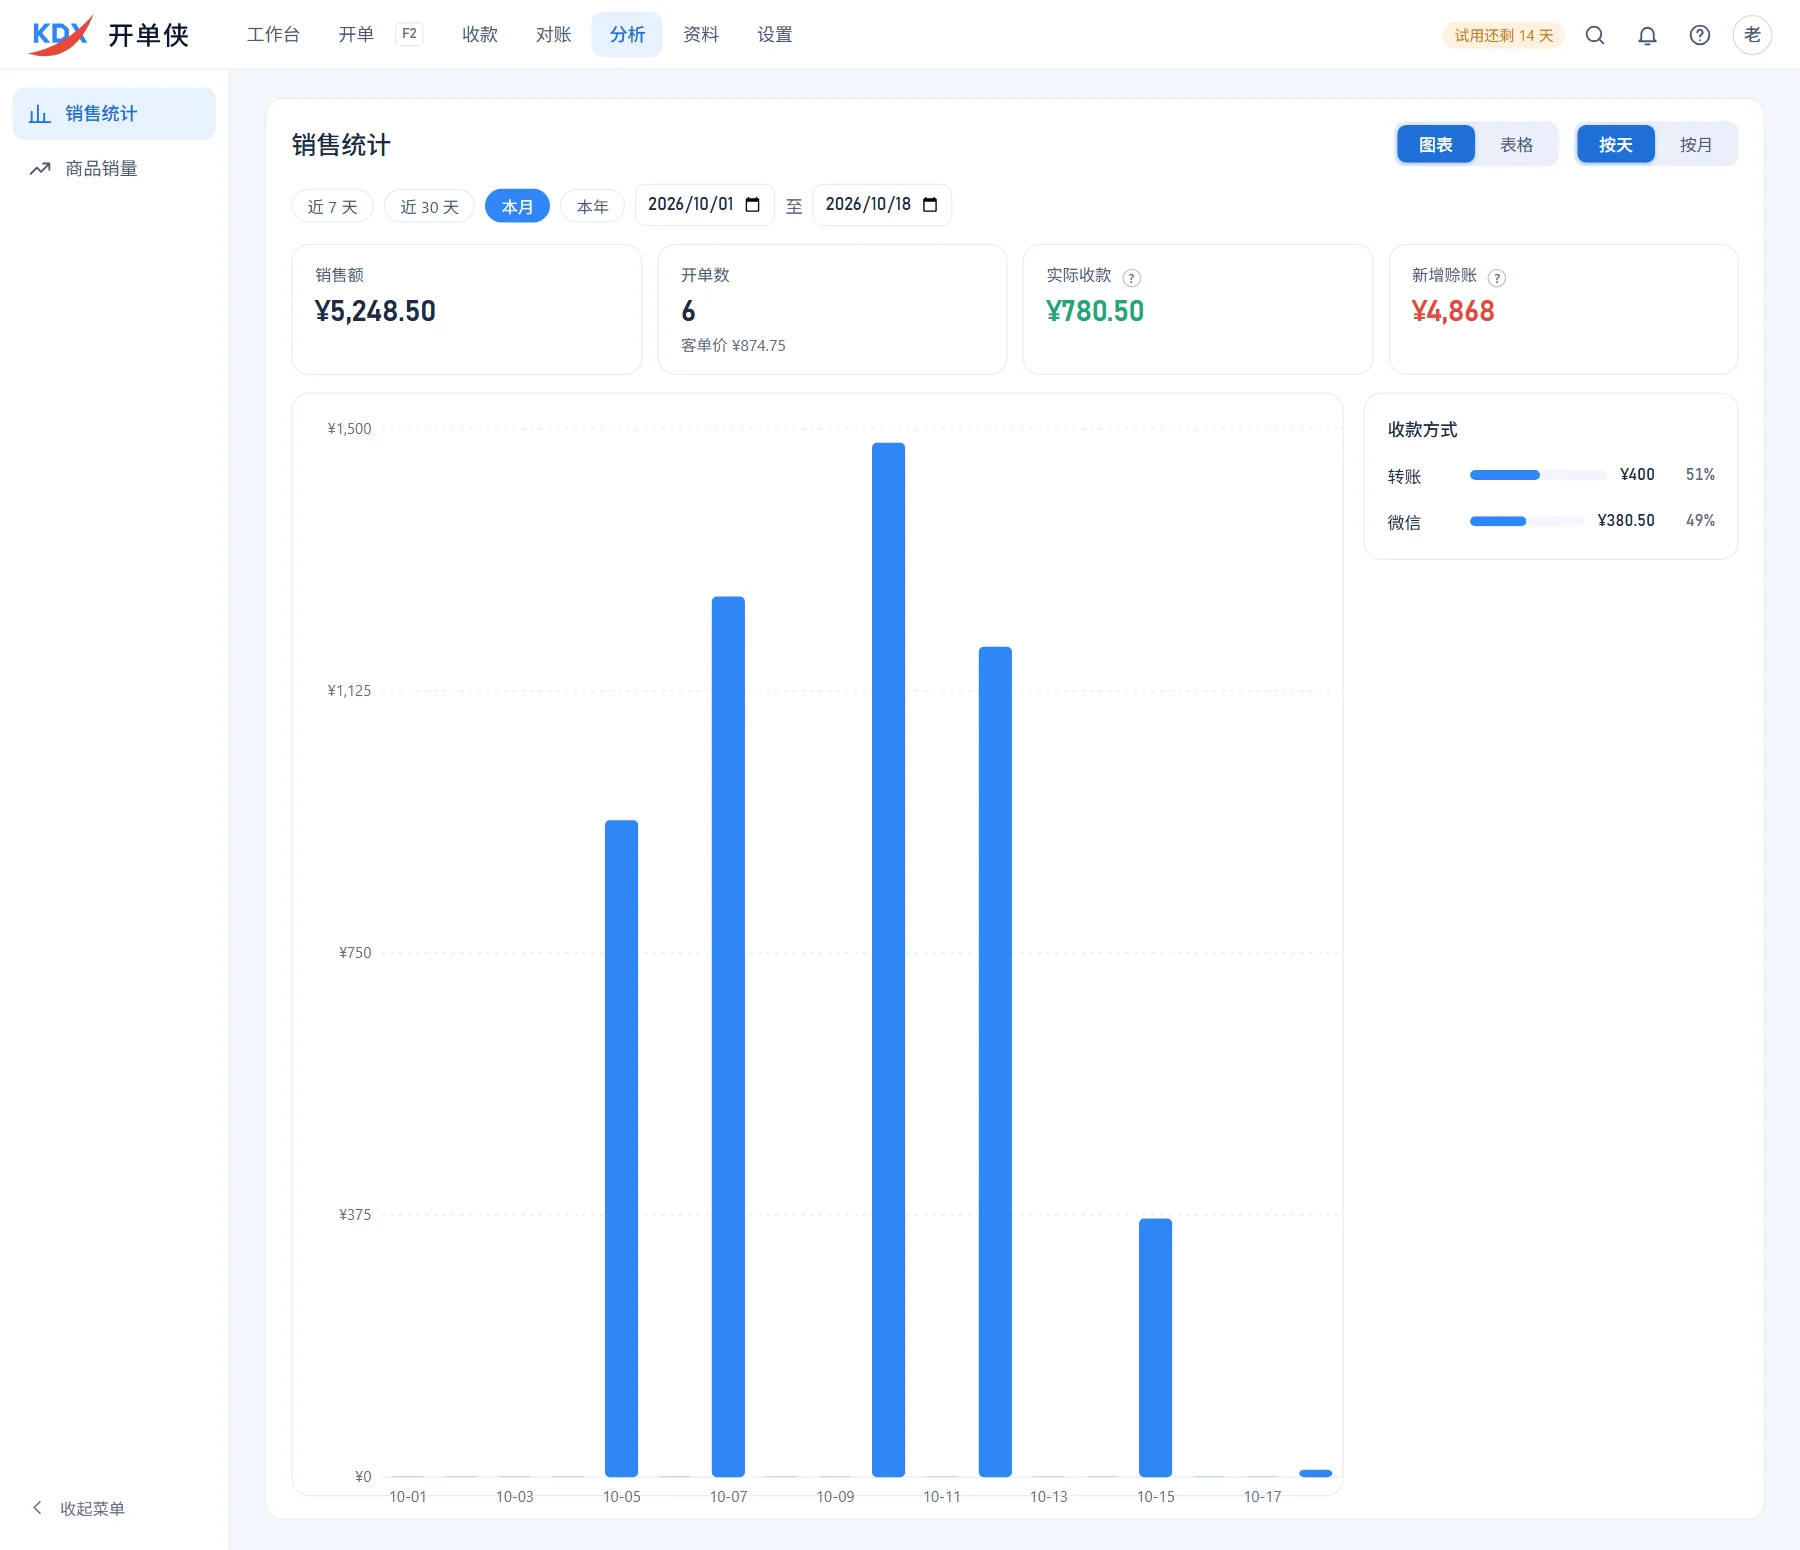Viewport: 1800px width, 1550px height.
Task: Open the 分析 menu
Action: [627, 35]
